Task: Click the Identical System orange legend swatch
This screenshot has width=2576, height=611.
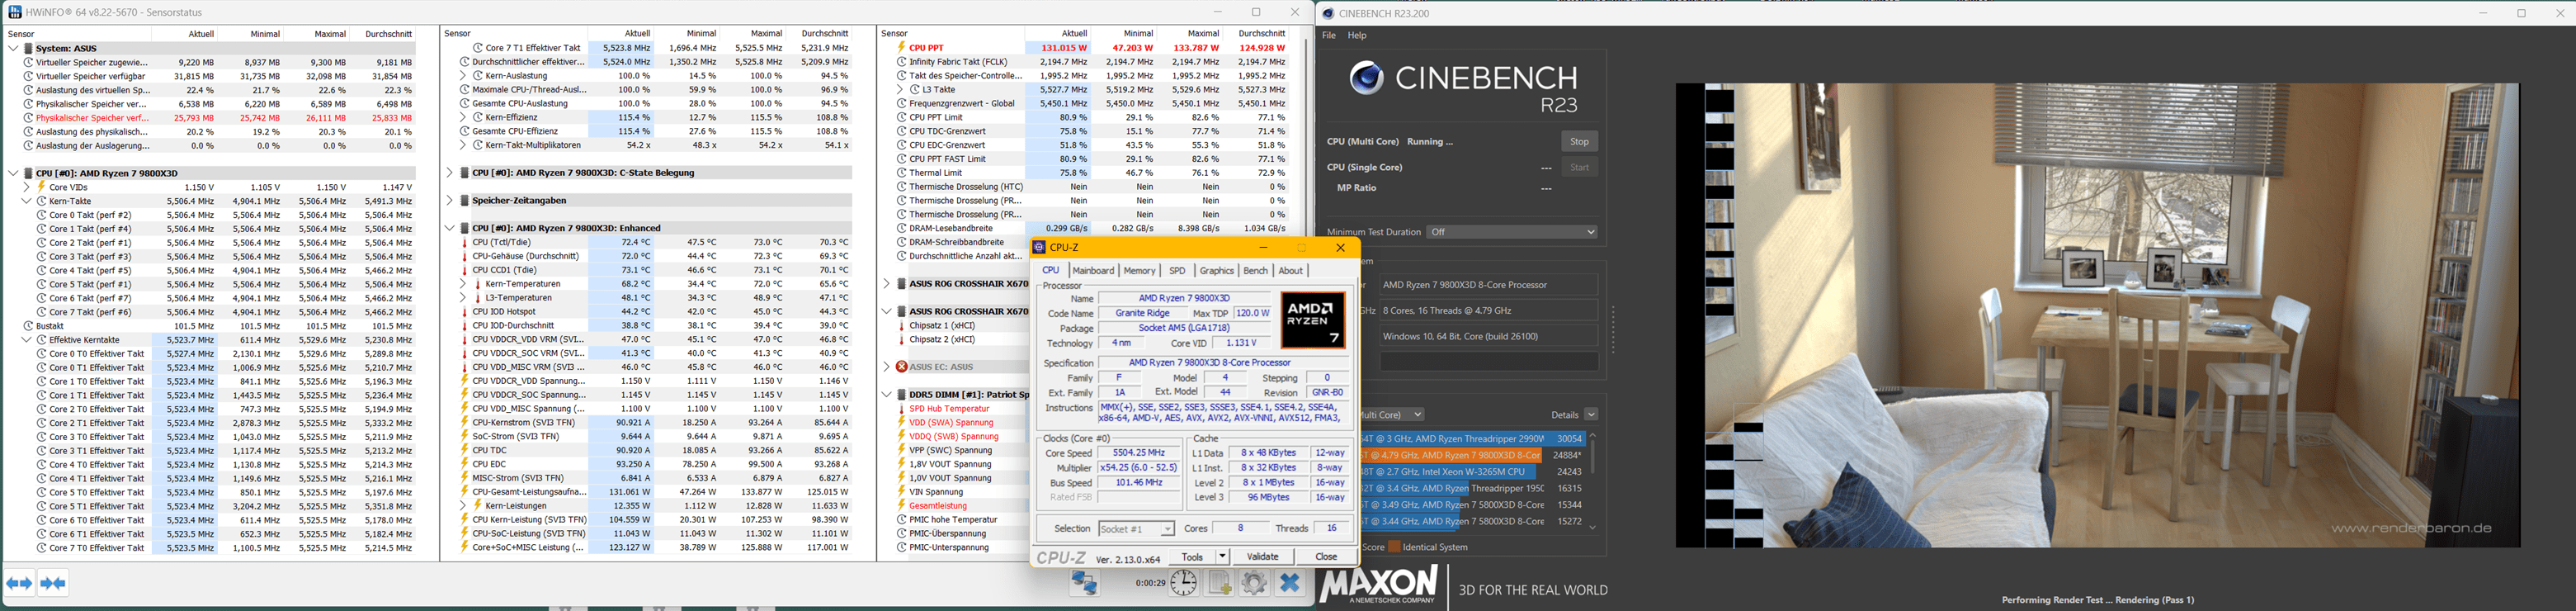Action: coord(1394,547)
